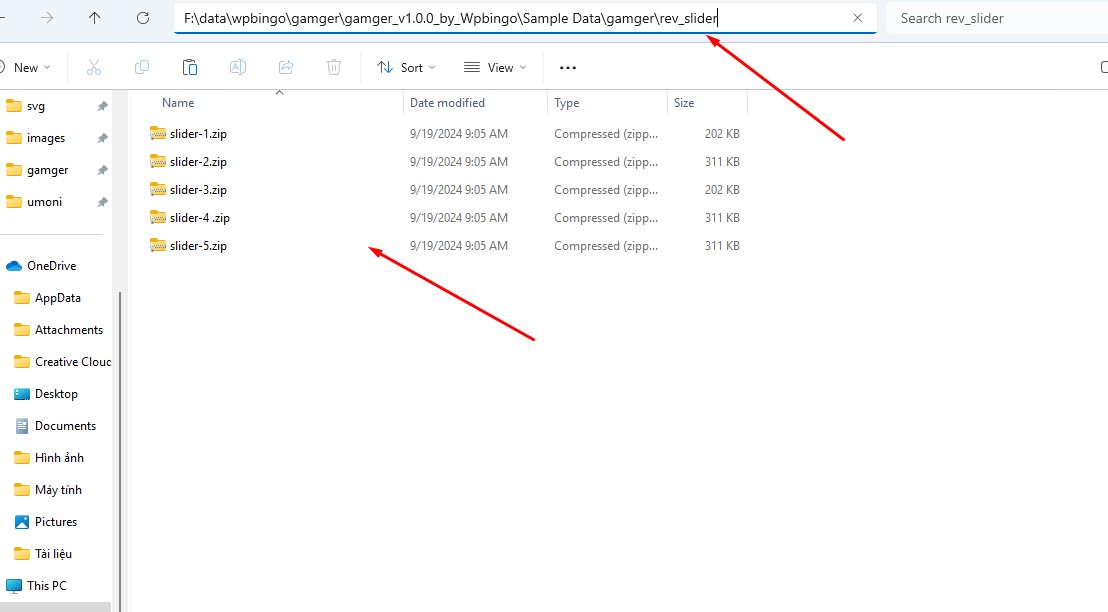Unpin the umoni folder pin icon
Viewport: 1108px width, 612px height.
click(102, 202)
